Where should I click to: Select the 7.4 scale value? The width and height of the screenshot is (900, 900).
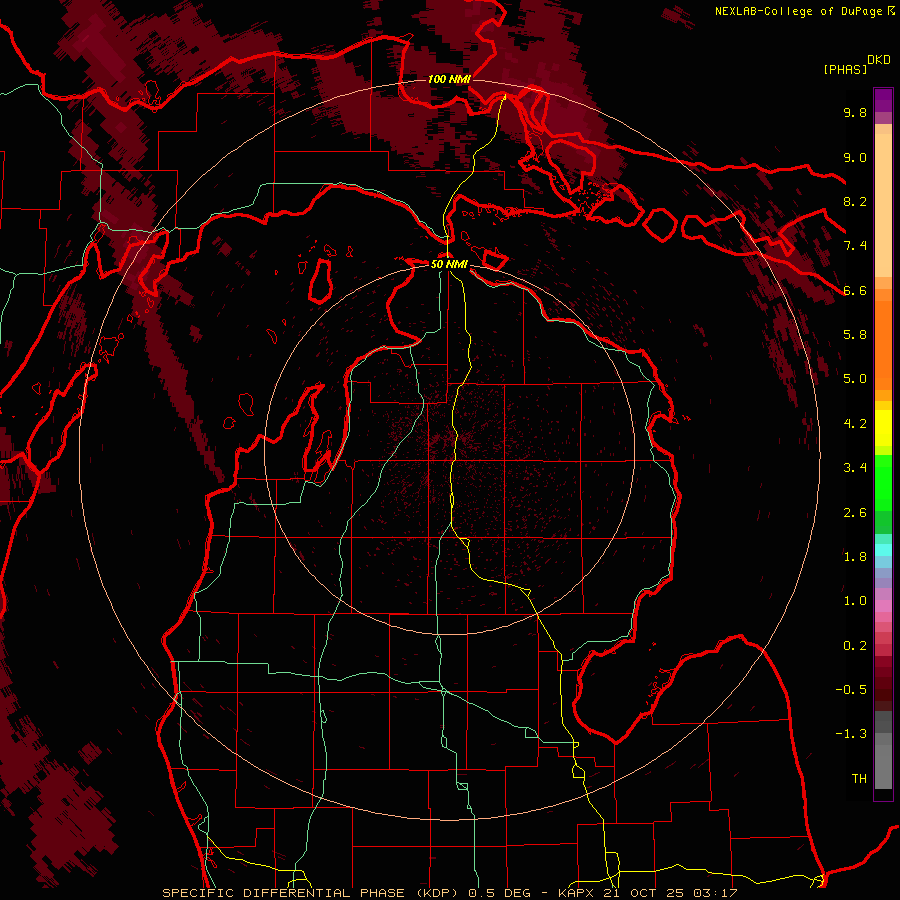855,246
